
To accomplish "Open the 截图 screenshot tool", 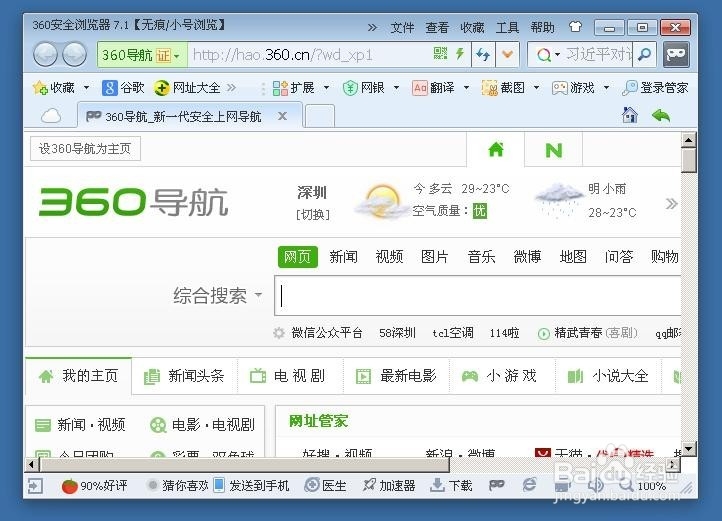I will point(503,88).
